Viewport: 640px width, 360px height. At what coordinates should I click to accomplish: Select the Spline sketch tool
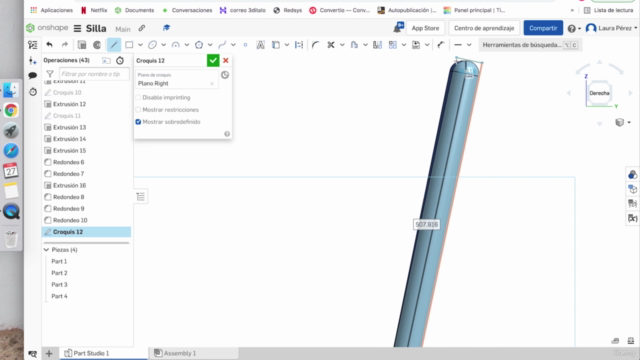click(x=222, y=45)
